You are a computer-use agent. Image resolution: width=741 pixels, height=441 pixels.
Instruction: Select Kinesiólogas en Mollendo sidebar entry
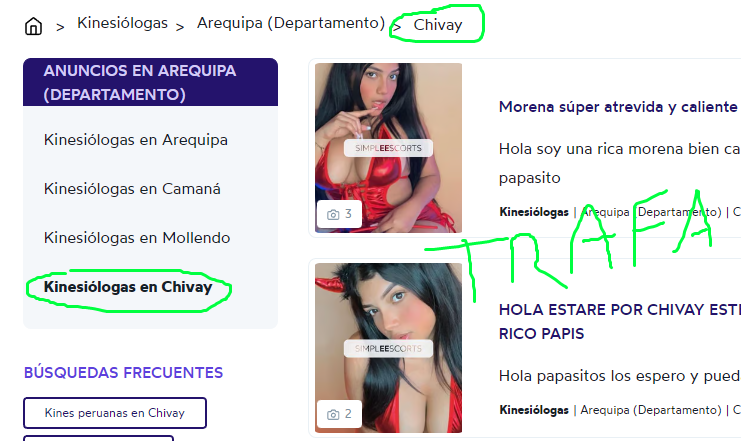coord(137,237)
